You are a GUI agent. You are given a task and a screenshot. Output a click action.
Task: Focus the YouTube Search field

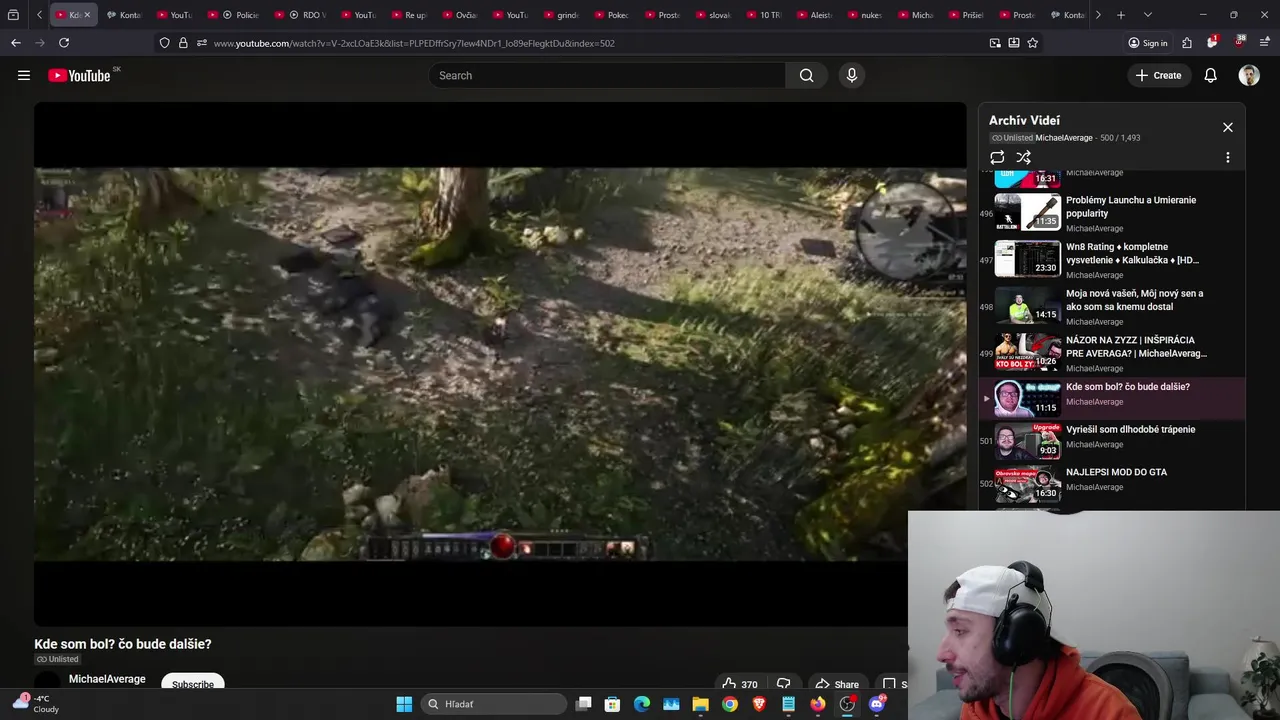click(607, 75)
